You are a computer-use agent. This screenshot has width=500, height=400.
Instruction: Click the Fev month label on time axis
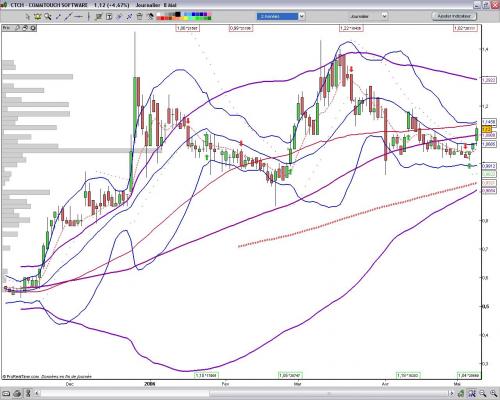click(225, 384)
